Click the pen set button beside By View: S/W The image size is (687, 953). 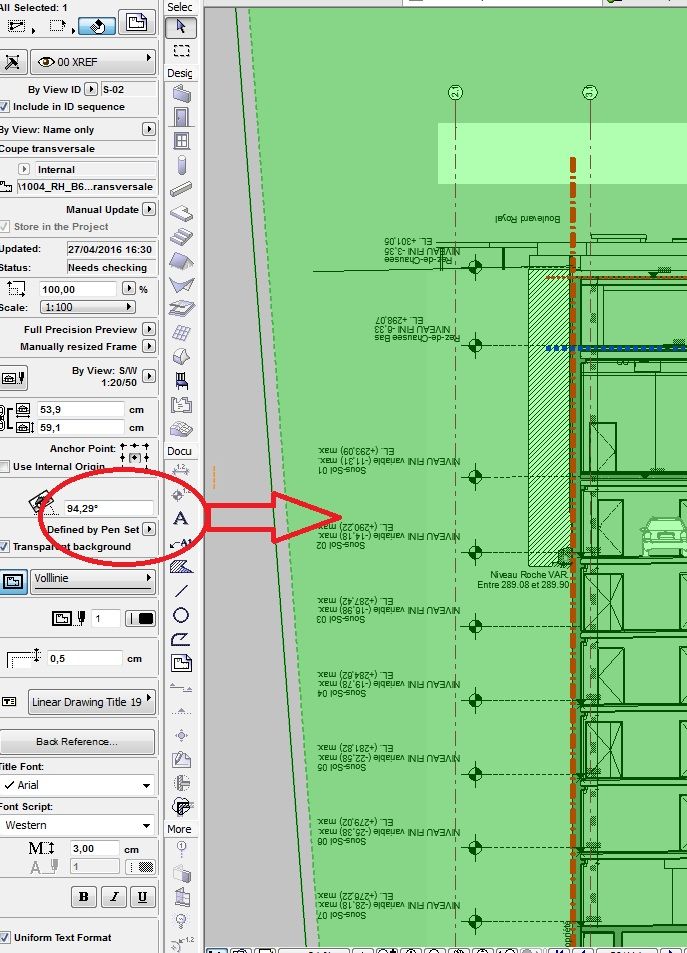13,378
